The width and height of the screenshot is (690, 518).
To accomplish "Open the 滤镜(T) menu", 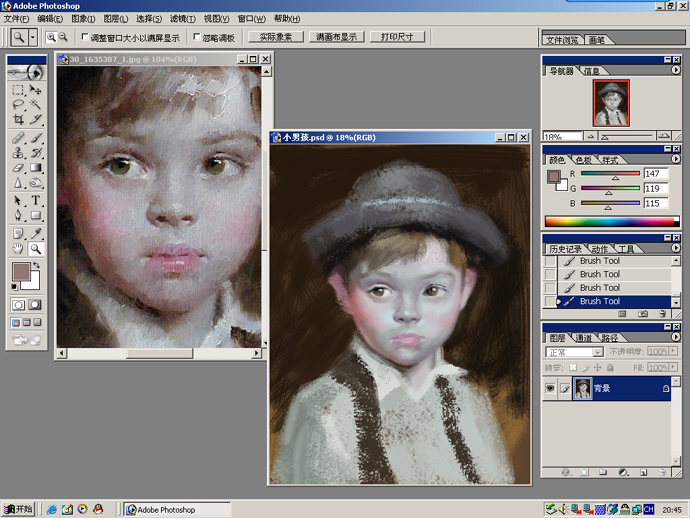I will (183, 18).
